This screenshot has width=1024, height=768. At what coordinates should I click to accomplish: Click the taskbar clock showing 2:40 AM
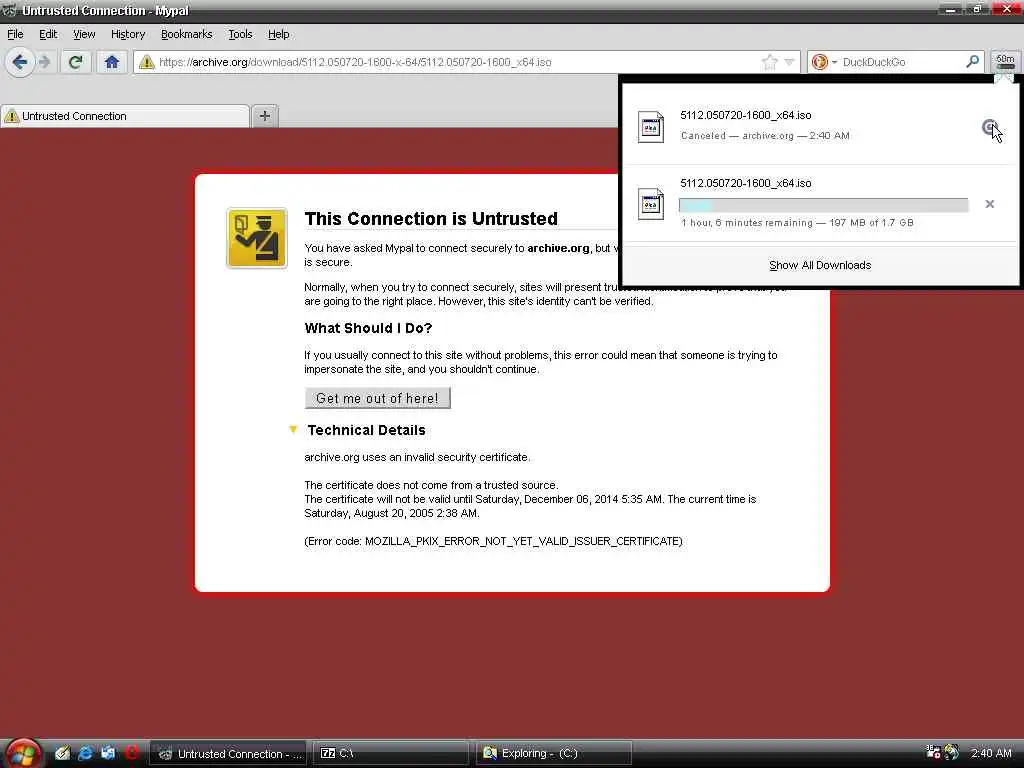coord(991,753)
